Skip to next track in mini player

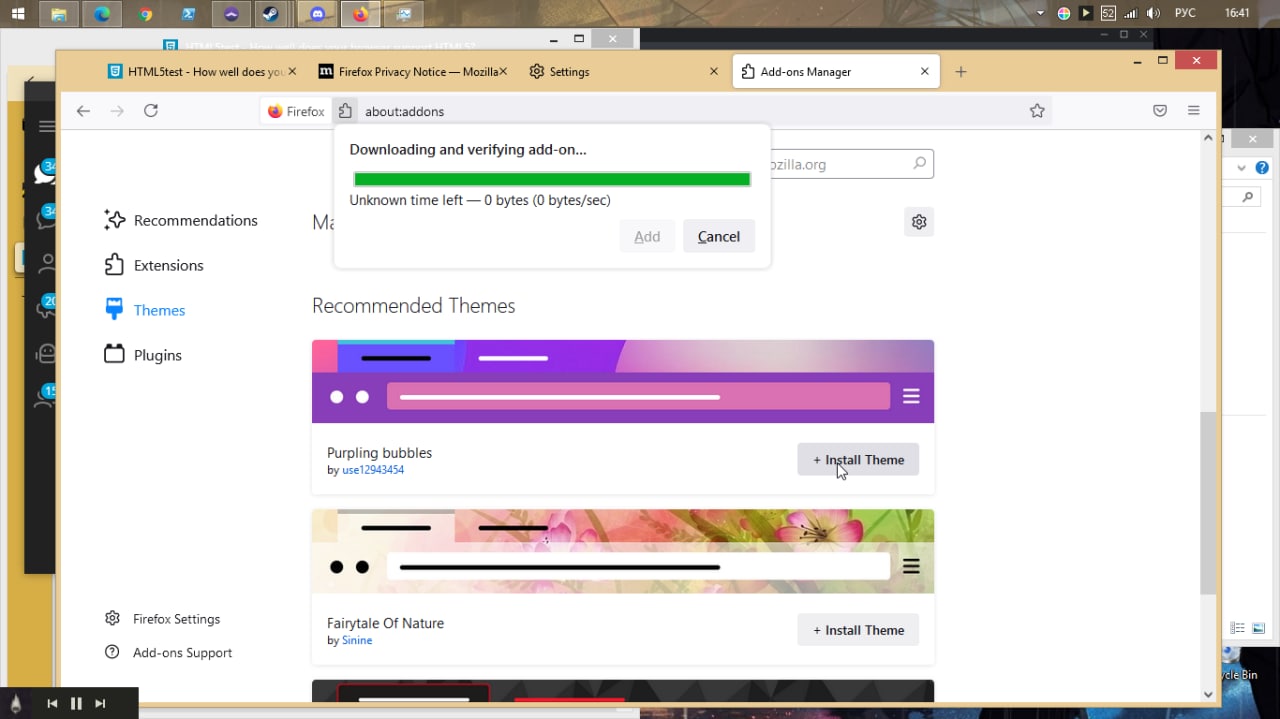point(100,704)
